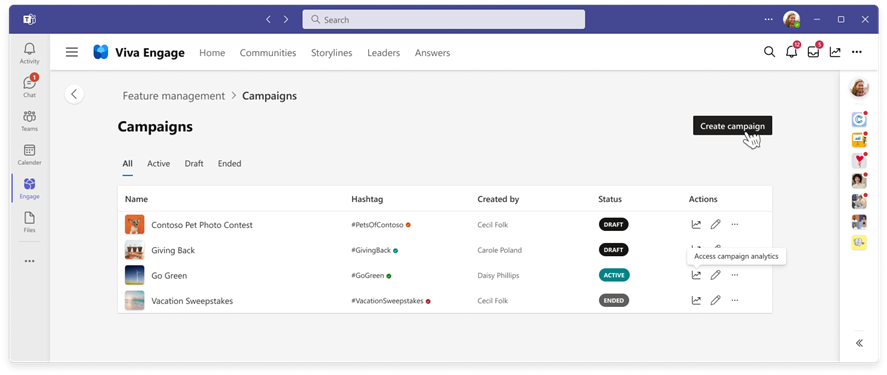Go to Storylines tab
This screenshot has width=887, height=375.
pos(331,53)
